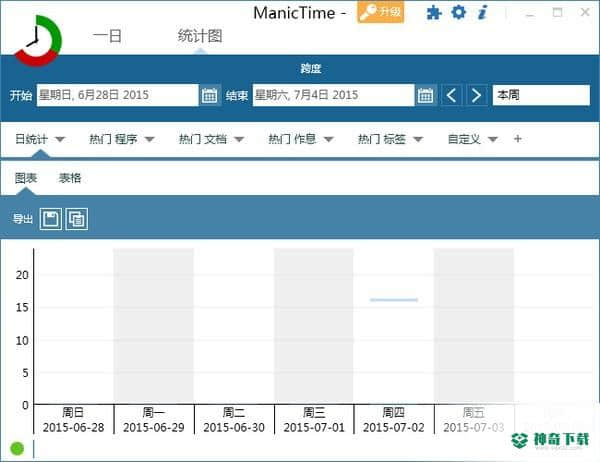Click the ManicTime clock logo
This screenshot has width=600, height=462.
coord(38,40)
